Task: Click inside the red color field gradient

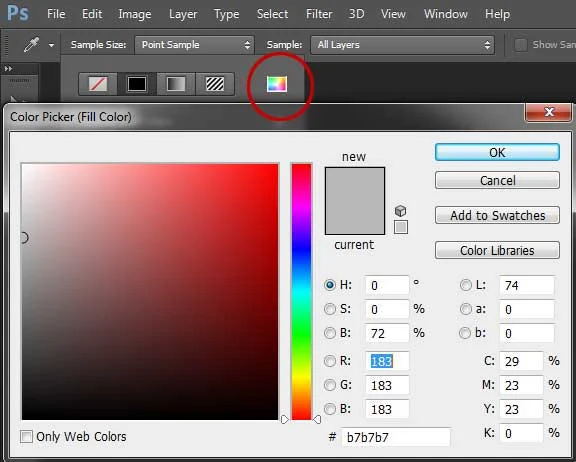Action: point(150,292)
